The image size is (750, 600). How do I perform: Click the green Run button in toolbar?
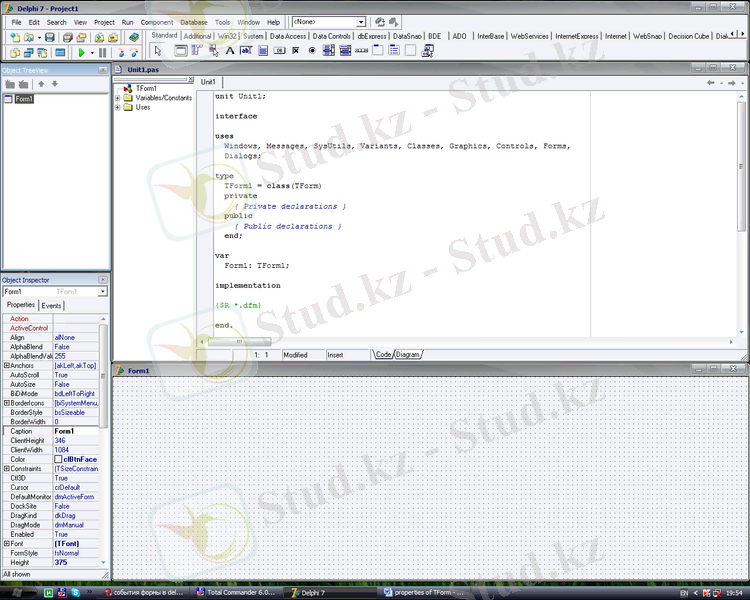coord(80,52)
